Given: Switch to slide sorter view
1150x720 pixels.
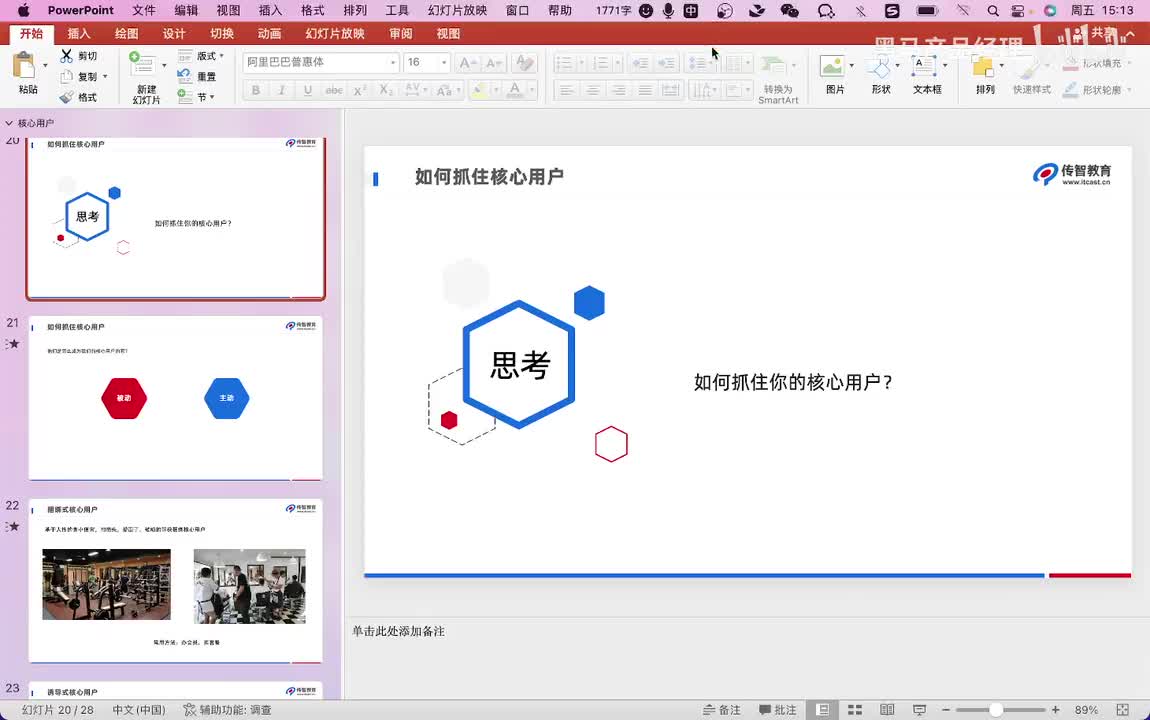Looking at the screenshot, I should tap(854, 710).
